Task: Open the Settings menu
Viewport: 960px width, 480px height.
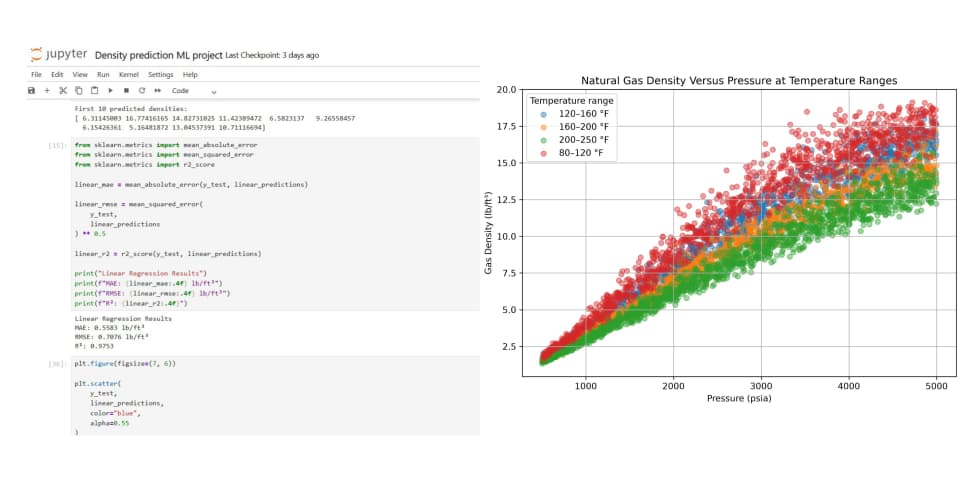Action: [160, 75]
